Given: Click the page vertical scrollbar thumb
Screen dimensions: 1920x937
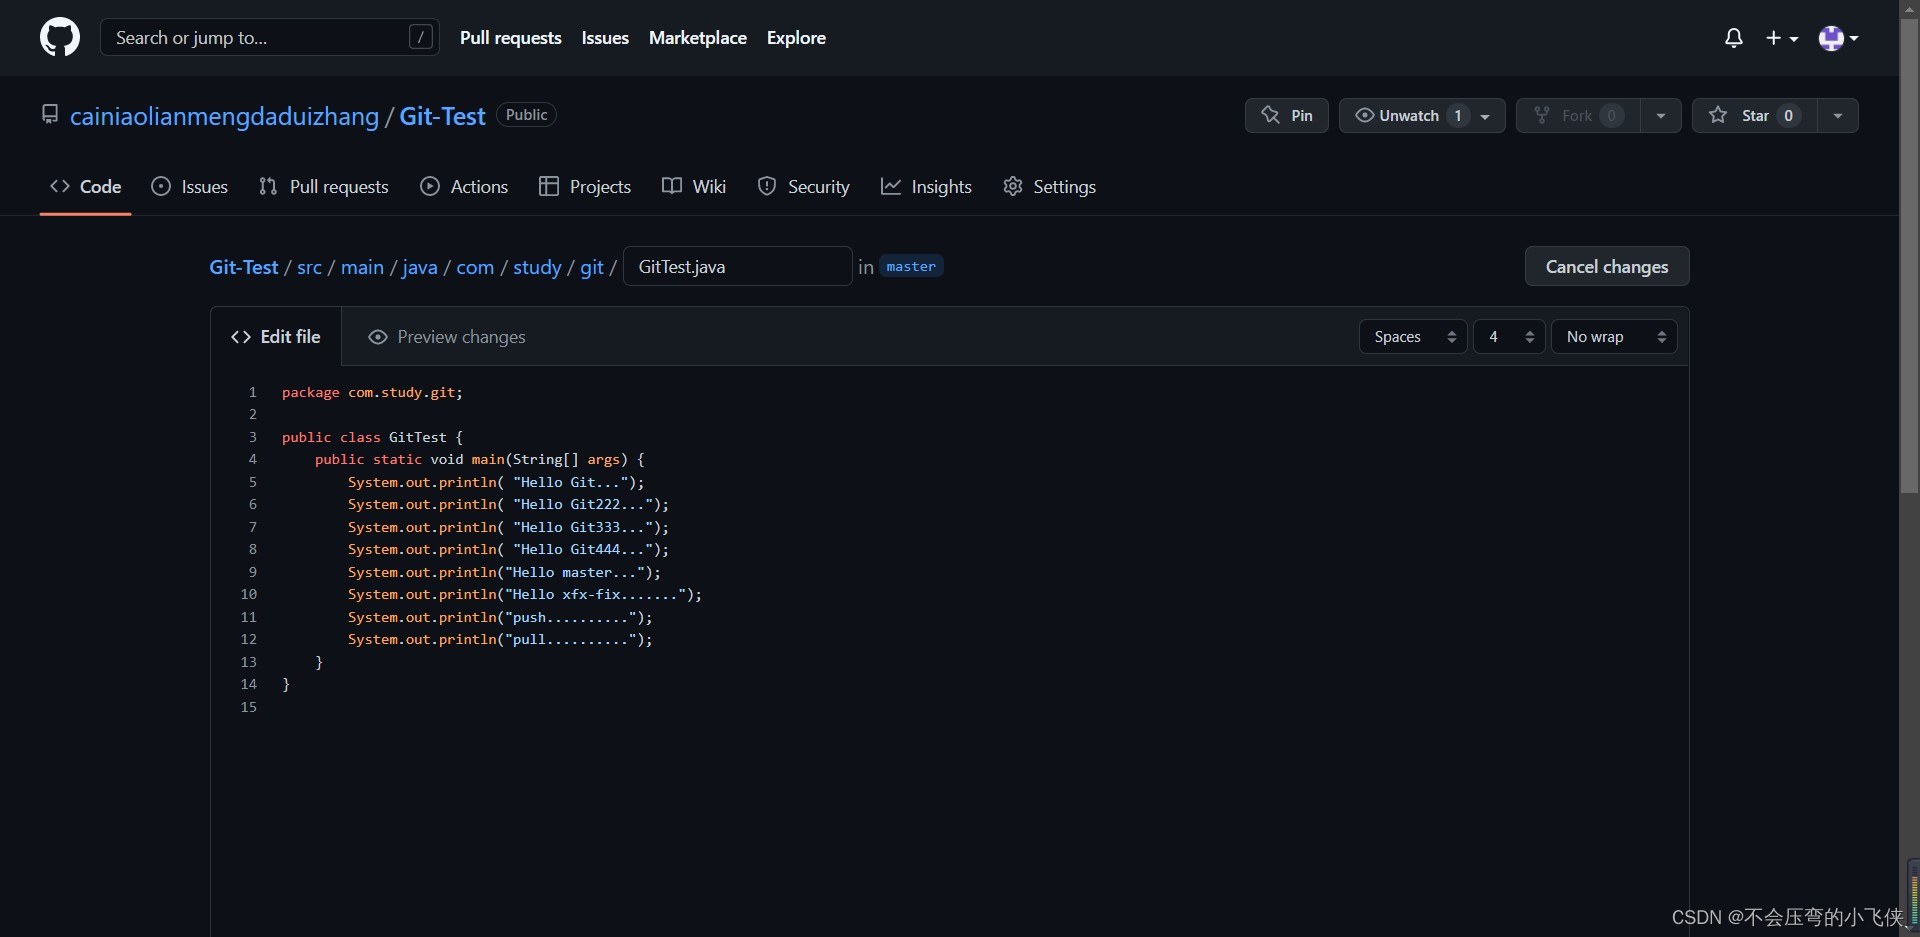Looking at the screenshot, I should pyautogui.click(x=1909, y=255).
